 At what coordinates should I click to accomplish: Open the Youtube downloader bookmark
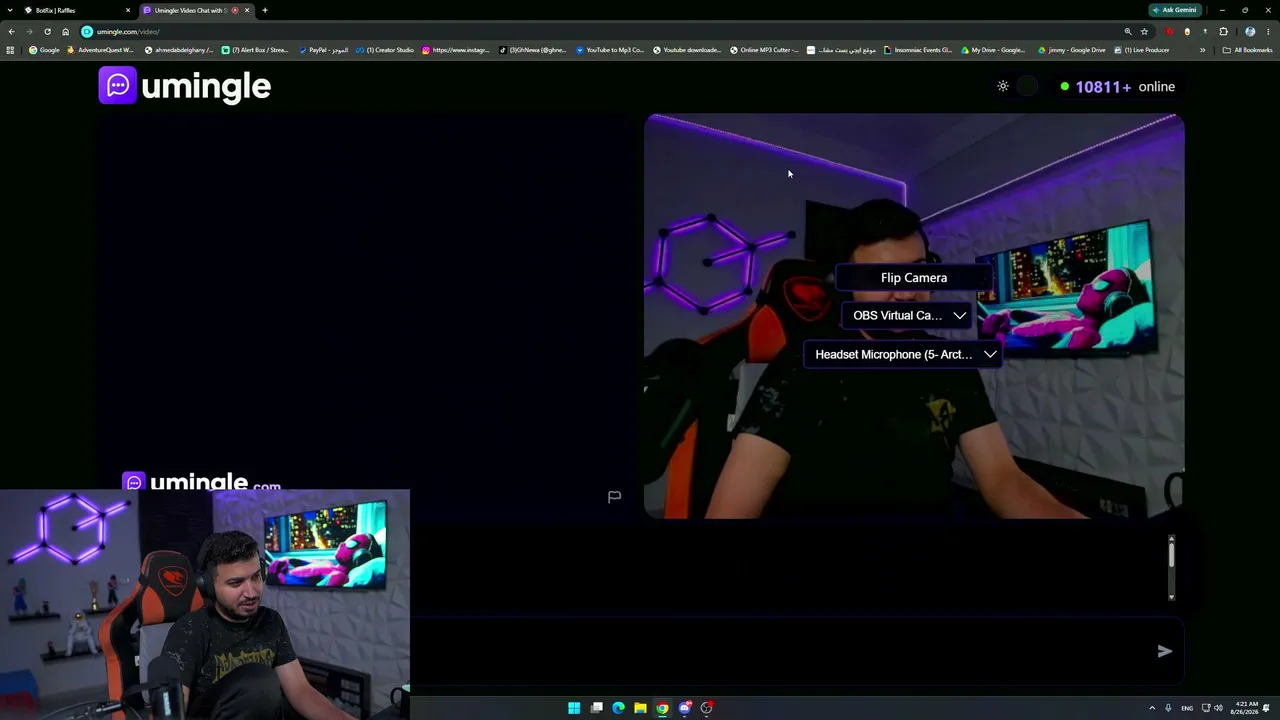[x=687, y=50]
